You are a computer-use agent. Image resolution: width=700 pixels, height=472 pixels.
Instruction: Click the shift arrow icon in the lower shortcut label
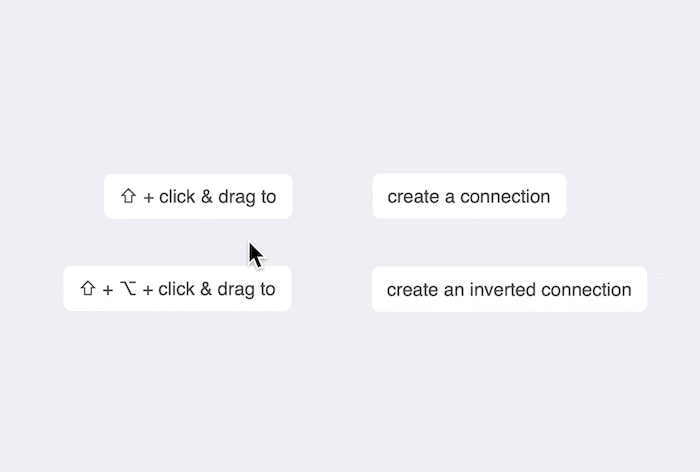(x=87, y=289)
